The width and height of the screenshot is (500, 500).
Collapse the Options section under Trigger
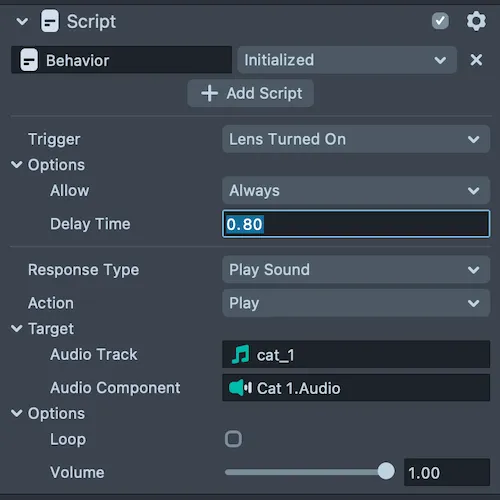click(17, 164)
